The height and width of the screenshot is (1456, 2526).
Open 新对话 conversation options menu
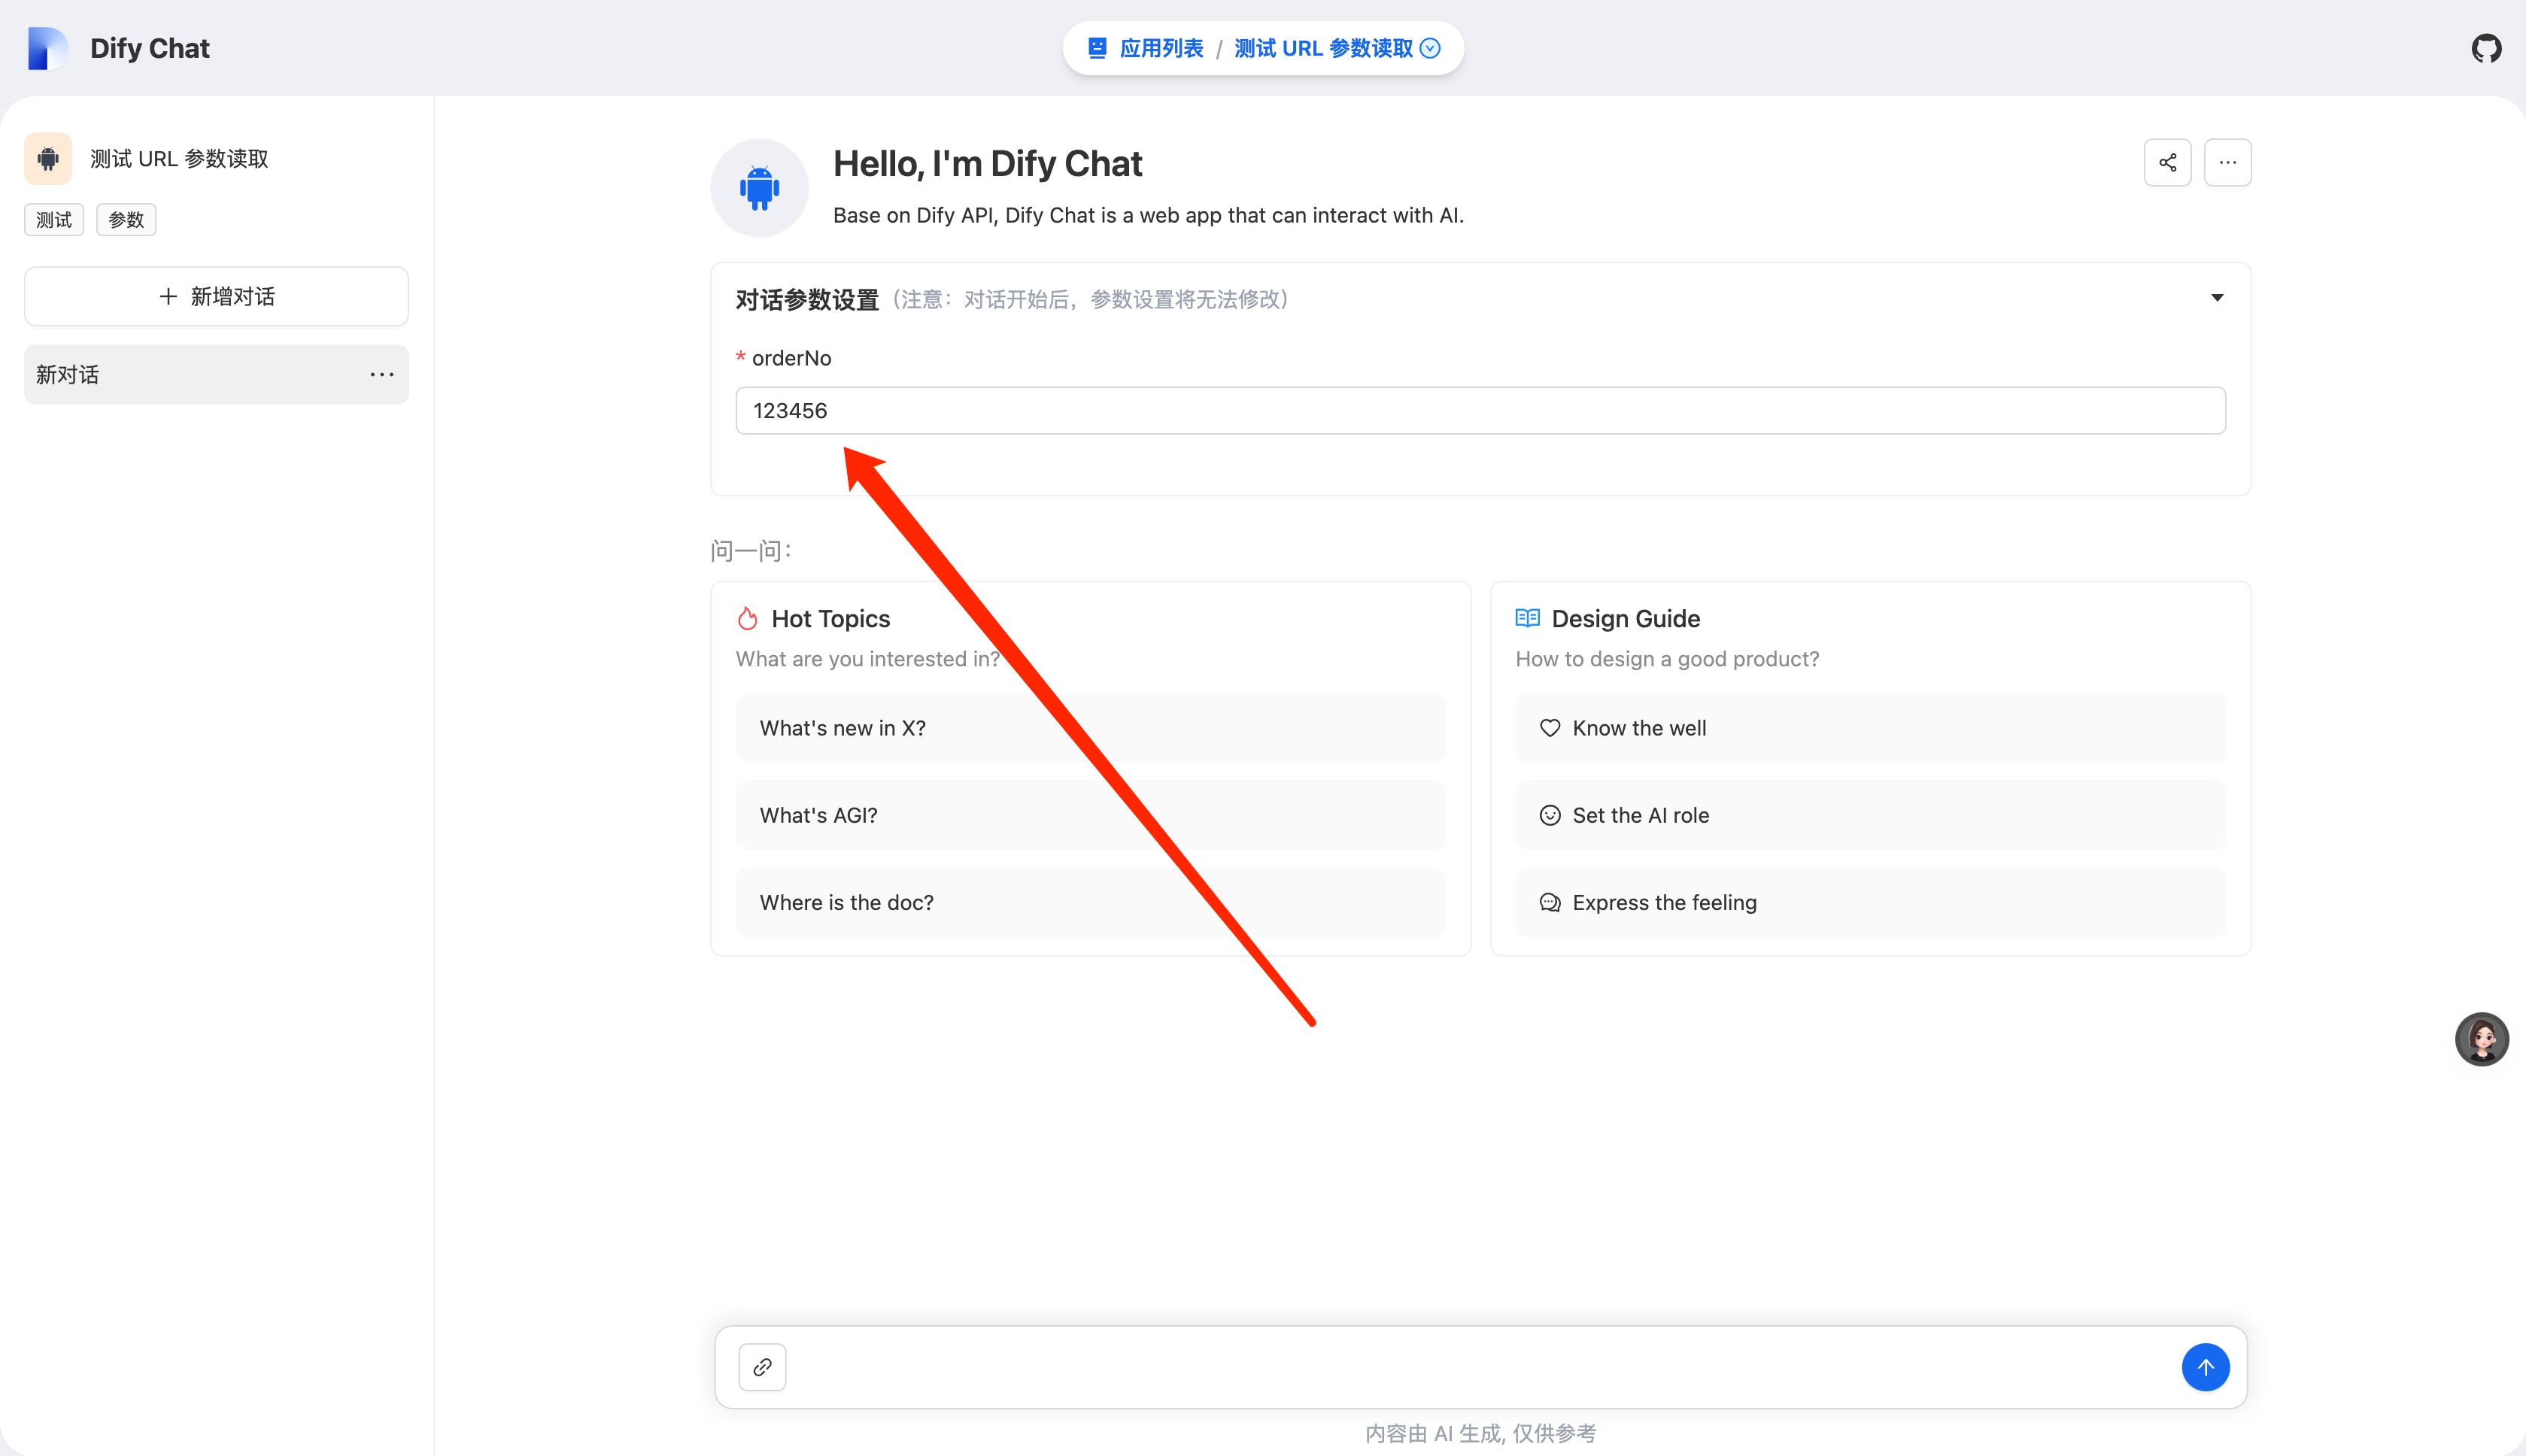[382, 375]
